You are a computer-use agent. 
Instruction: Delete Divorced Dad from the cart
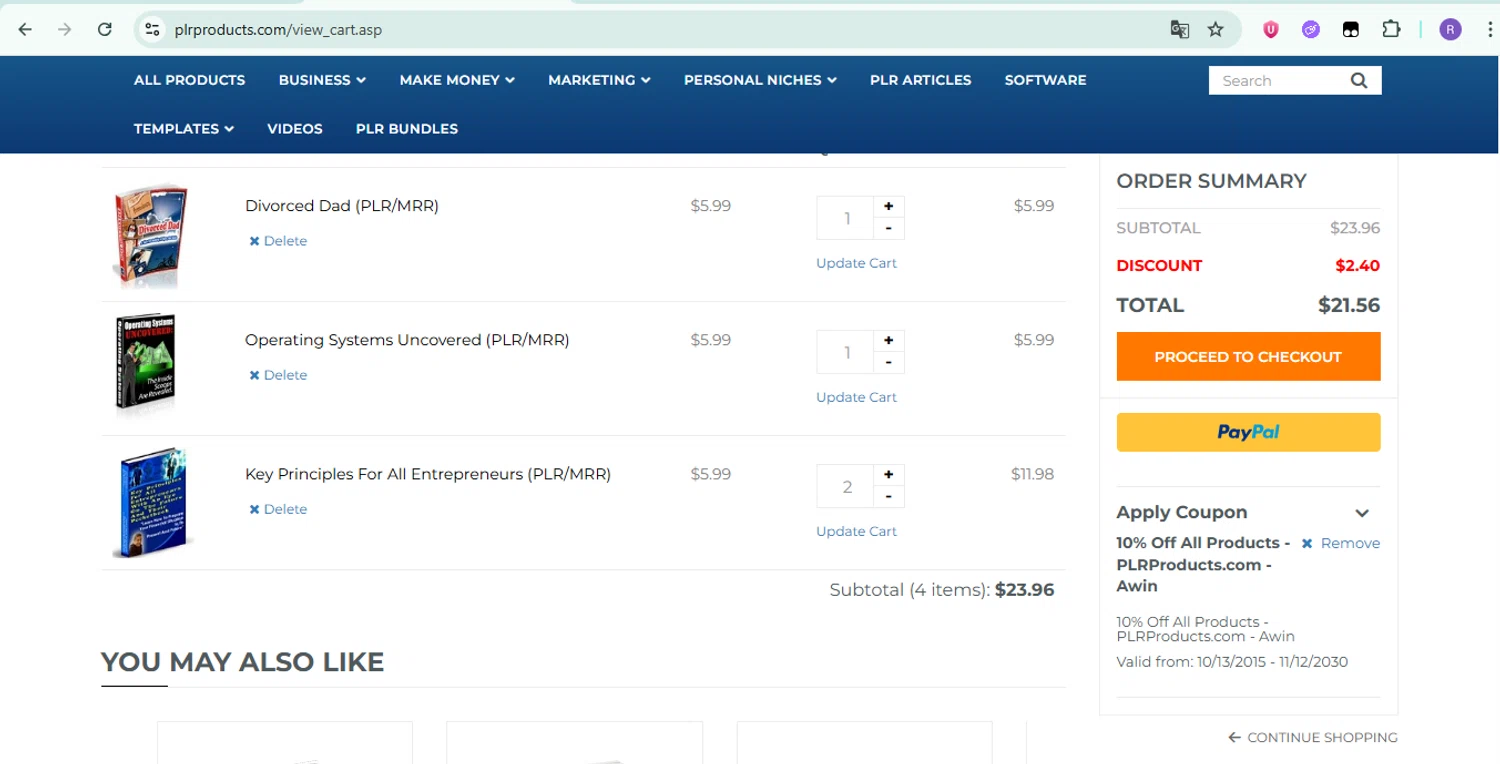[278, 241]
